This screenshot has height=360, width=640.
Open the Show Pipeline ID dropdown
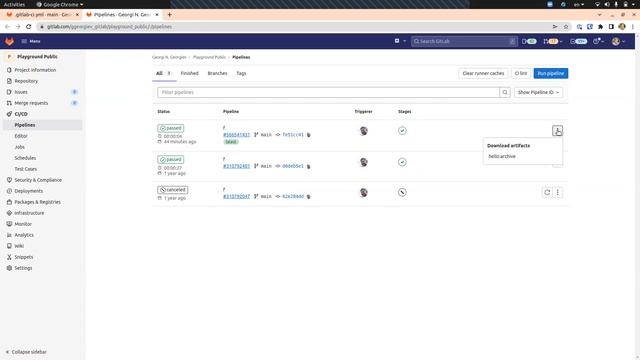tap(538, 93)
